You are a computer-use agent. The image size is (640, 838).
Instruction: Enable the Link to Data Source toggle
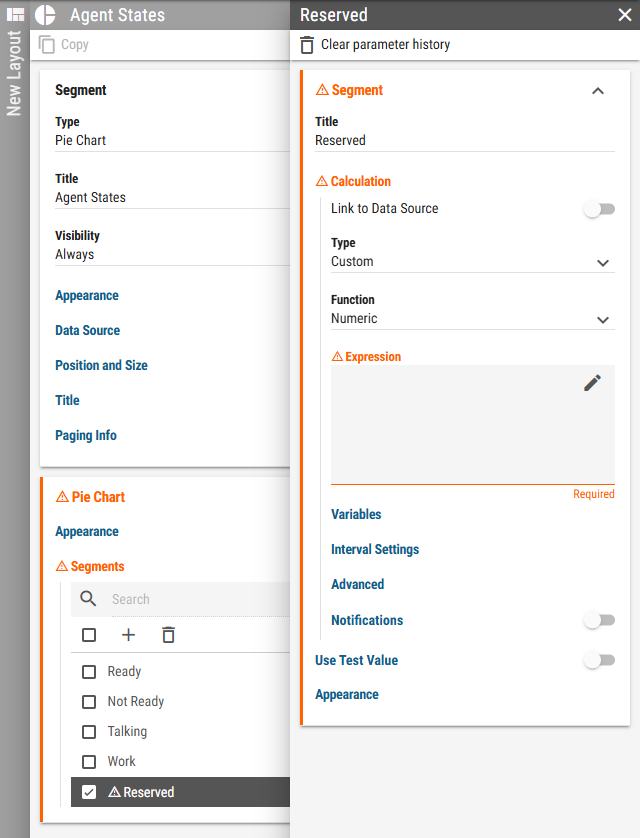click(599, 209)
